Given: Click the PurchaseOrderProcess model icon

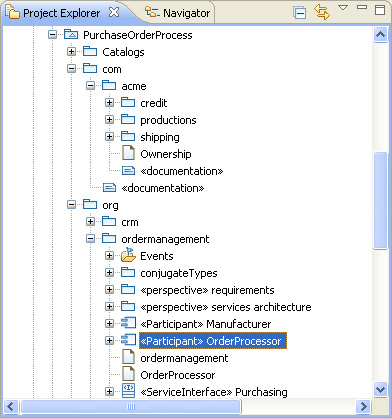Looking at the screenshot, I should tap(71, 35).
